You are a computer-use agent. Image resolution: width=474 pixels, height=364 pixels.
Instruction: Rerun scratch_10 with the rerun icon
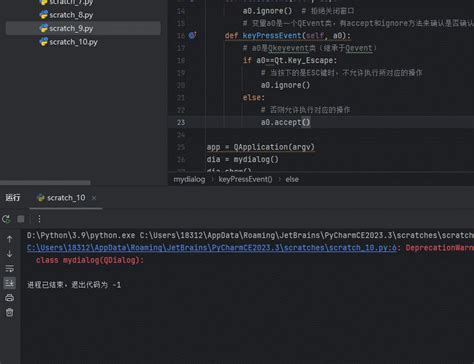click(x=6, y=219)
